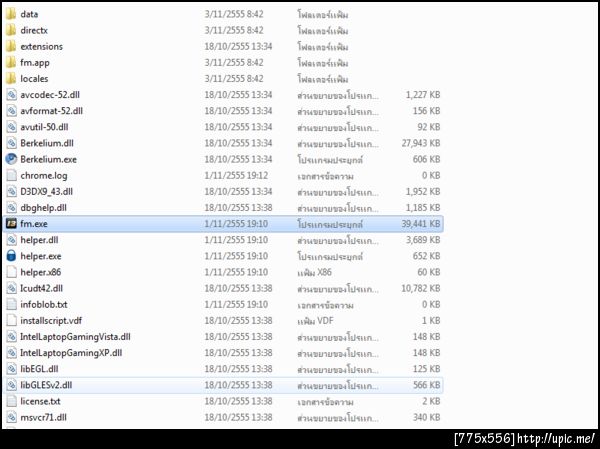Screen dimensions: 600x449
Task: Click the file name "Icudt42.dll"
Action: pyautogui.click(x=41, y=288)
